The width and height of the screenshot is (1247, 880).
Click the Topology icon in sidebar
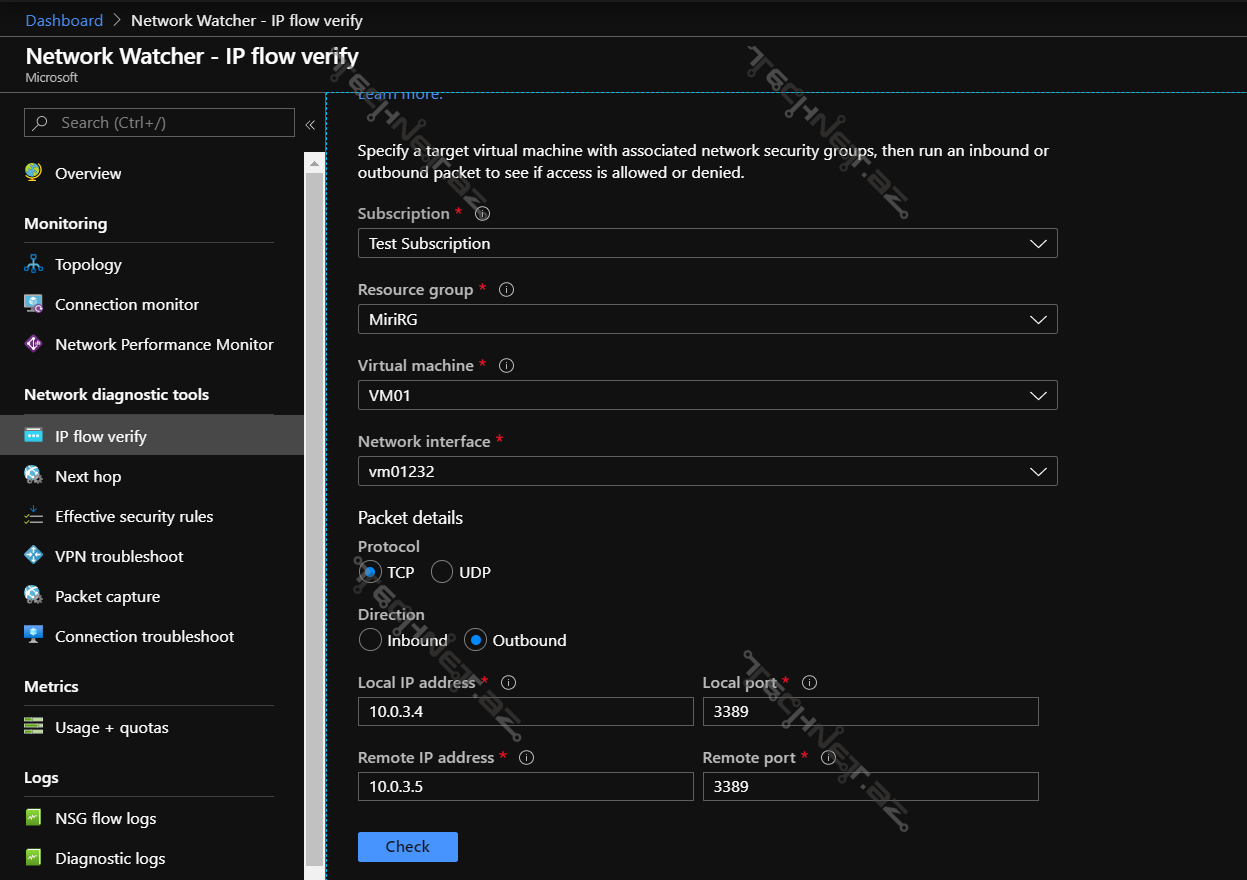coord(34,264)
